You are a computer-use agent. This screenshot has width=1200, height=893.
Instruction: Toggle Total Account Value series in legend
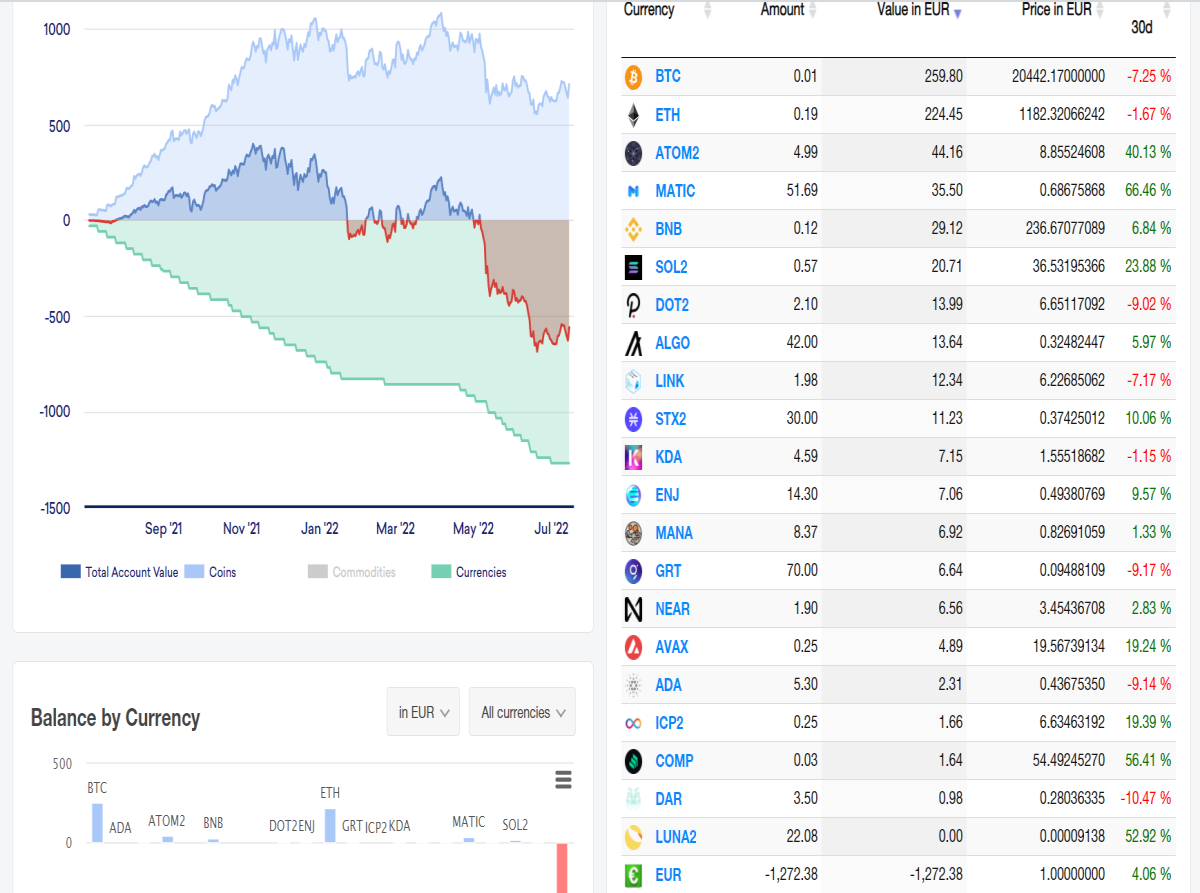120,572
